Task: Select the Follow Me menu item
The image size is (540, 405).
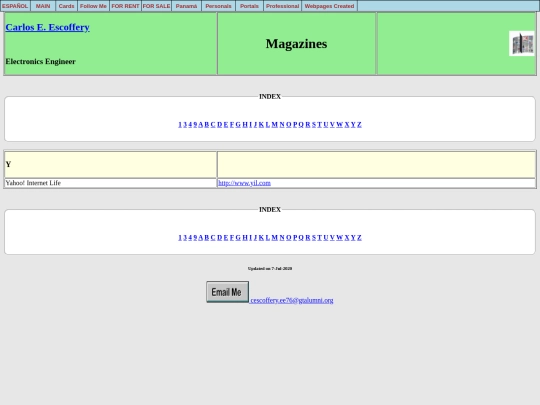Action: click(93, 6)
